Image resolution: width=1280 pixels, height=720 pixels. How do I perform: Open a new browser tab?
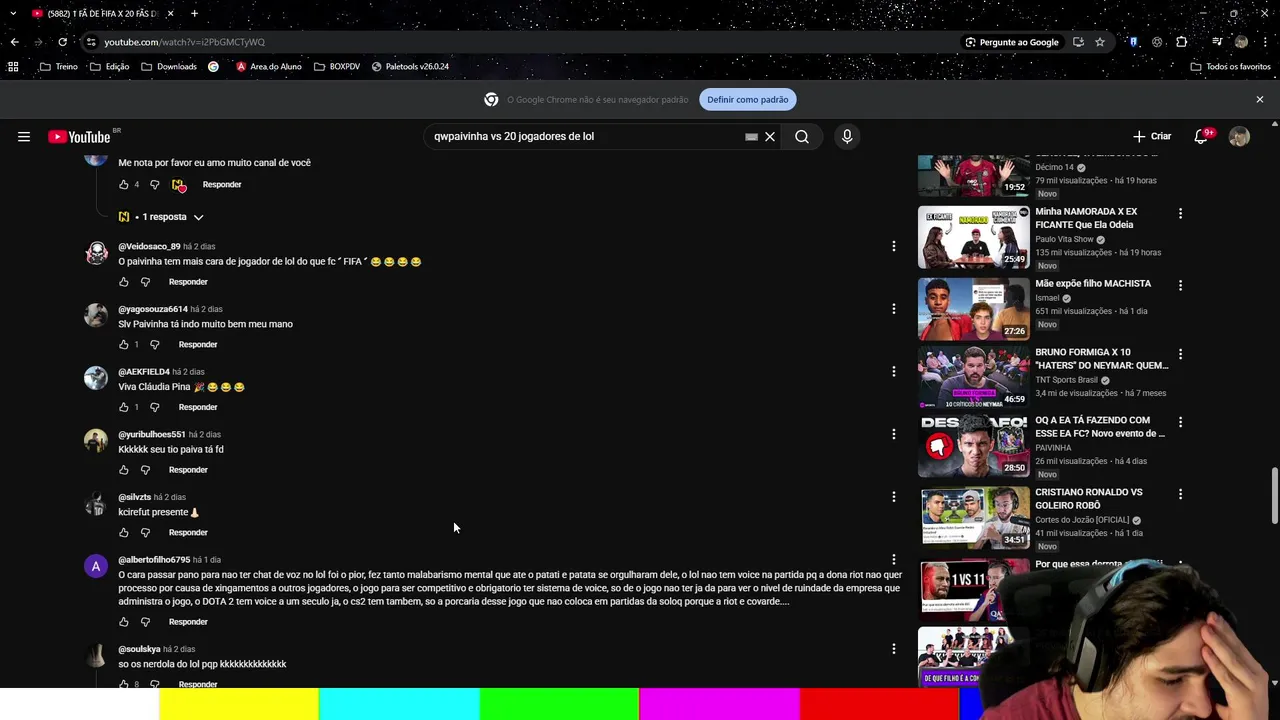194,14
